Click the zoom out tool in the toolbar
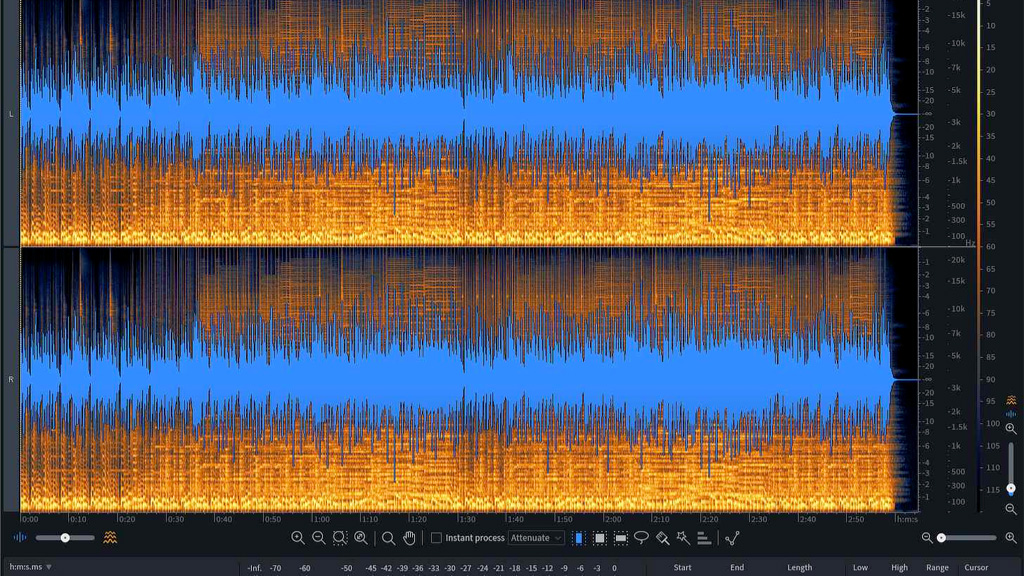The width and height of the screenshot is (1024, 576). pyautogui.click(x=319, y=537)
